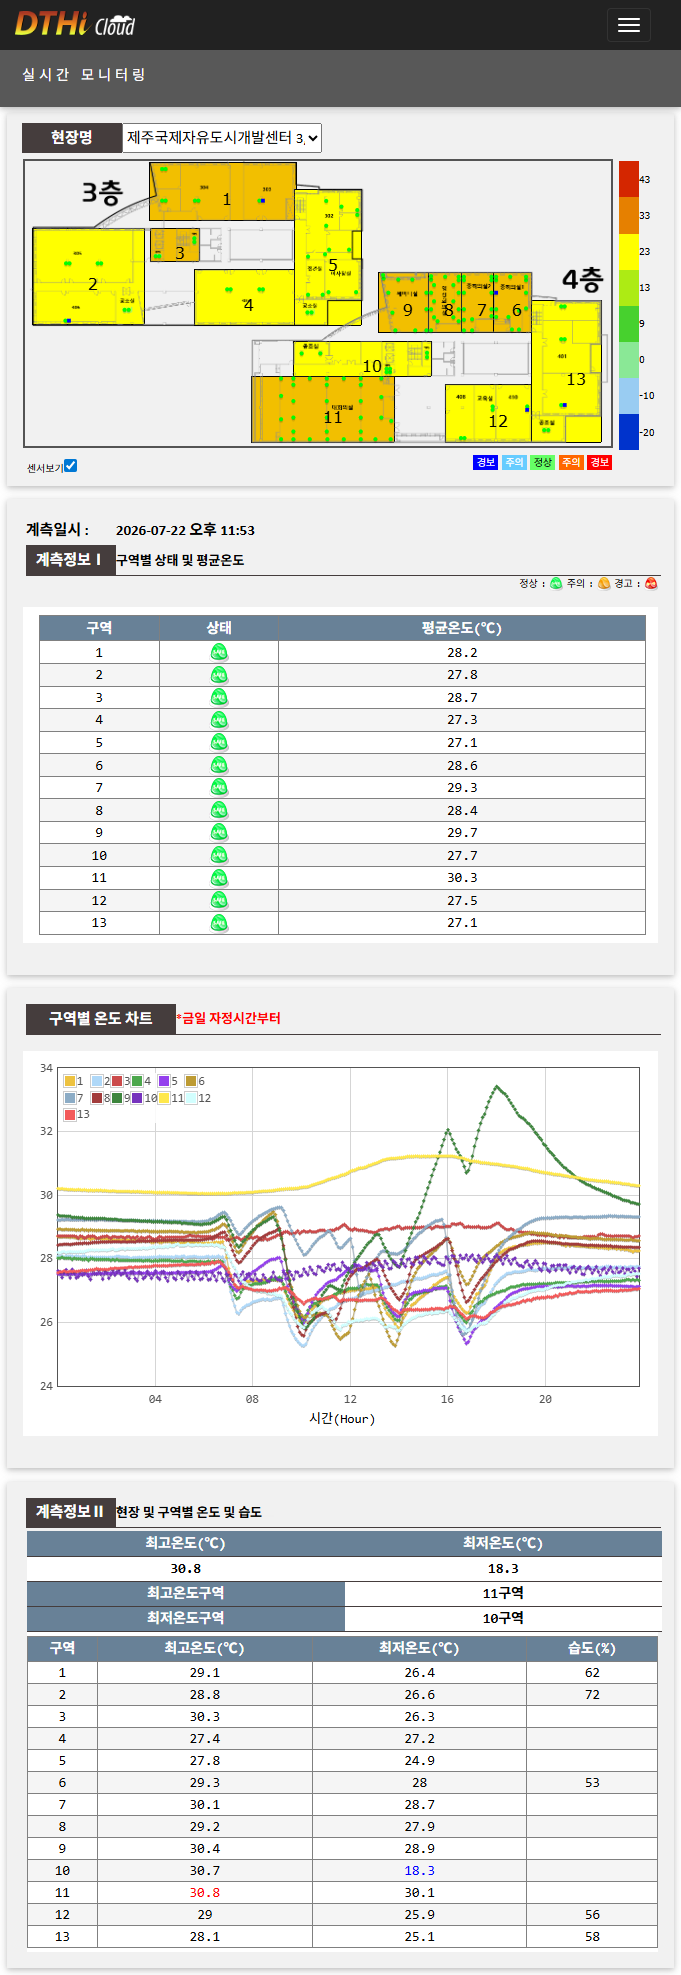The width and height of the screenshot is (681, 1975).
Task: Click zone 9 status icon in table
Action: coord(219,833)
